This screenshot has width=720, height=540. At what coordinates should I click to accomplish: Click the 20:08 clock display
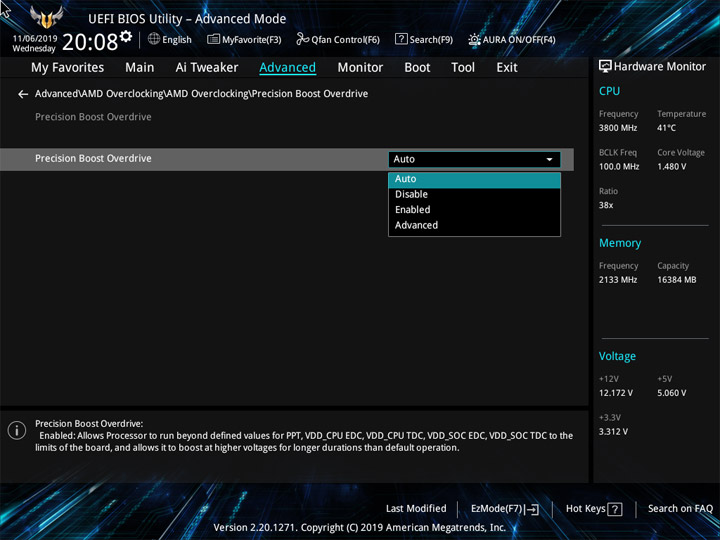(90, 42)
